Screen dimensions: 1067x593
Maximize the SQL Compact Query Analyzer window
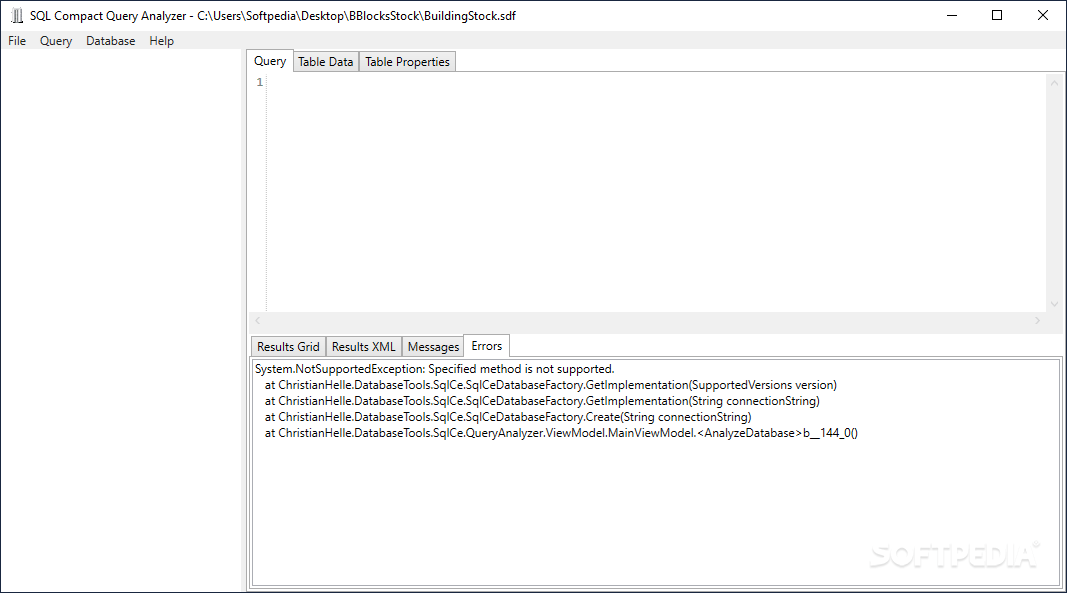point(997,16)
